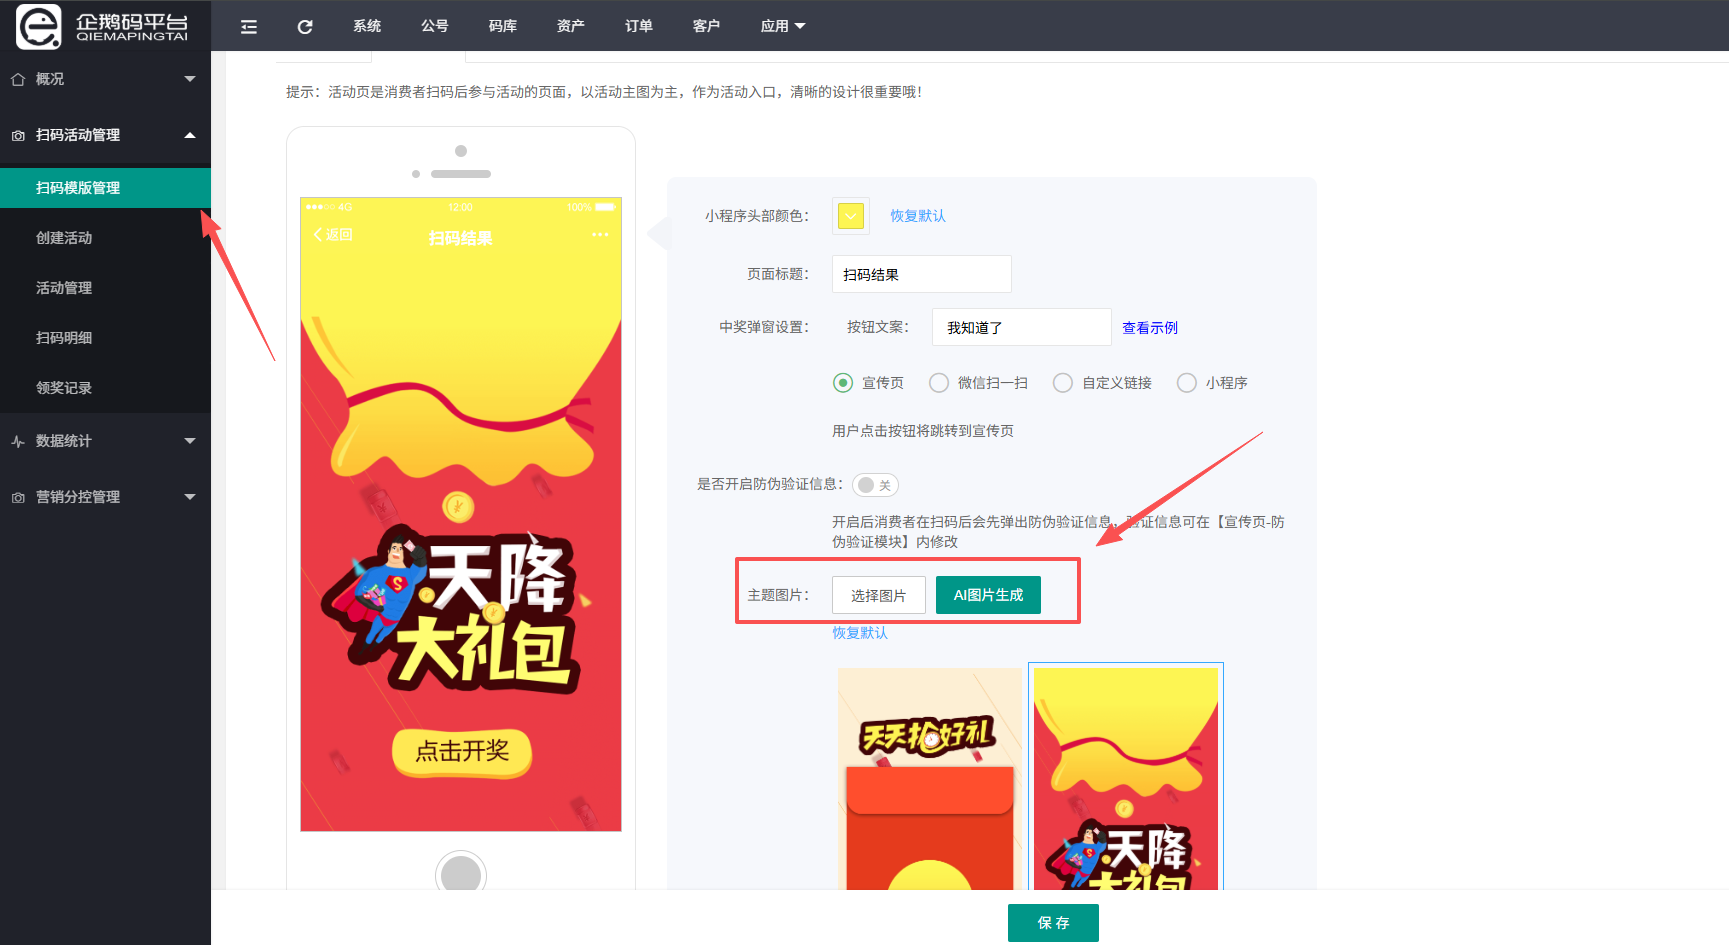This screenshot has width=1729, height=945.
Task: Click the hamburger menu collapse icon
Action: click(x=249, y=27)
